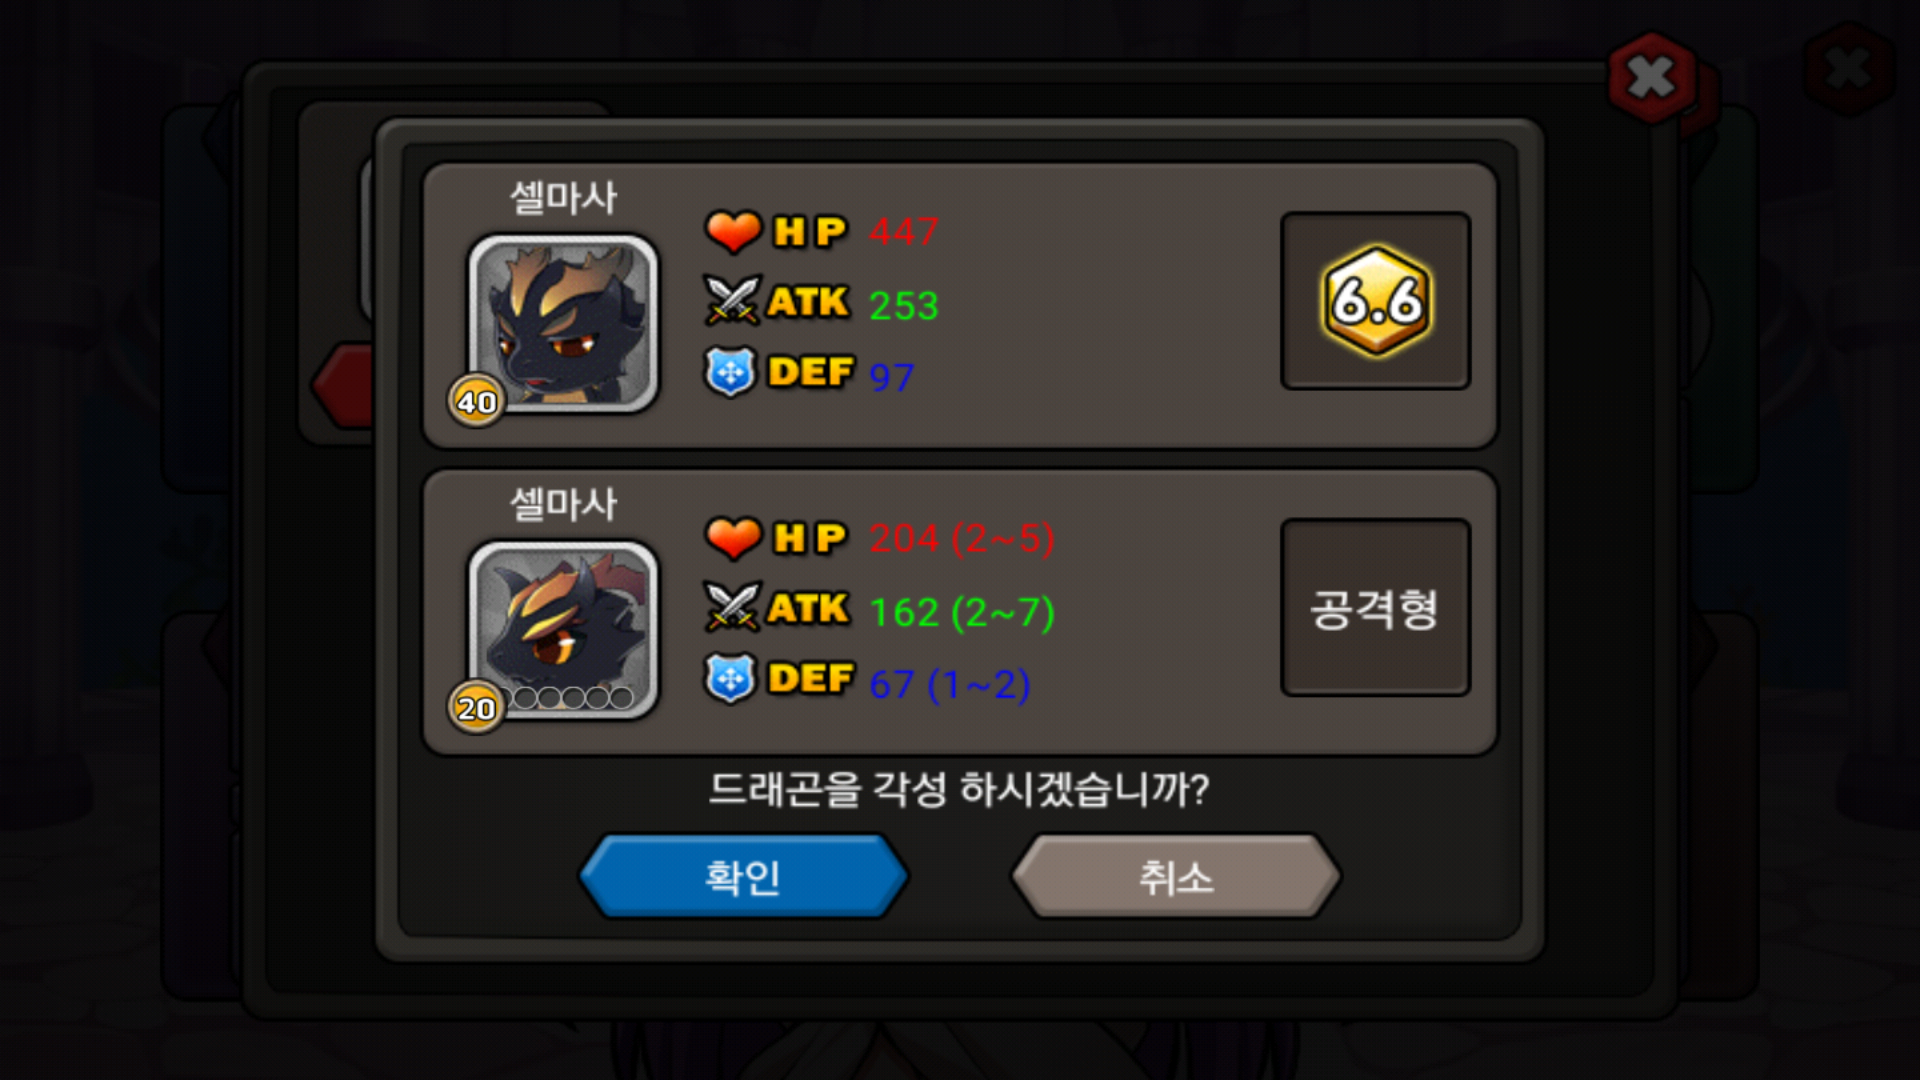Tap the level 40 gold badge
Screen dimensions: 1920x1080
pos(476,401)
